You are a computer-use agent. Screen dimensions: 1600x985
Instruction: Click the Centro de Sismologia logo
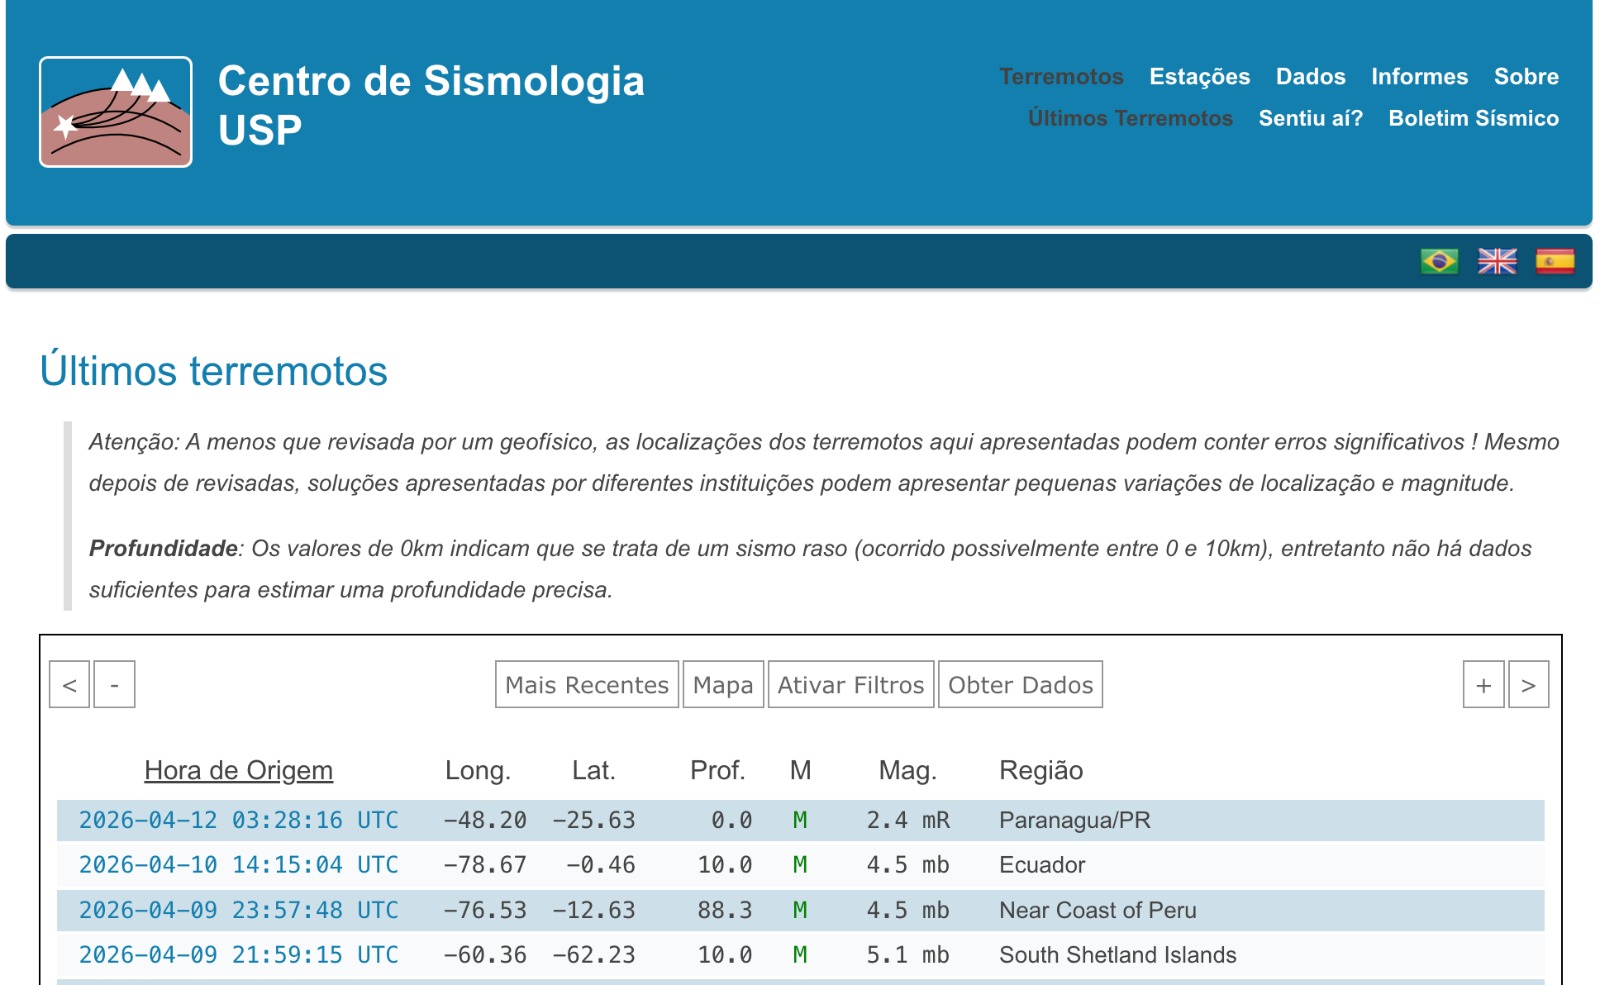click(x=116, y=112)
